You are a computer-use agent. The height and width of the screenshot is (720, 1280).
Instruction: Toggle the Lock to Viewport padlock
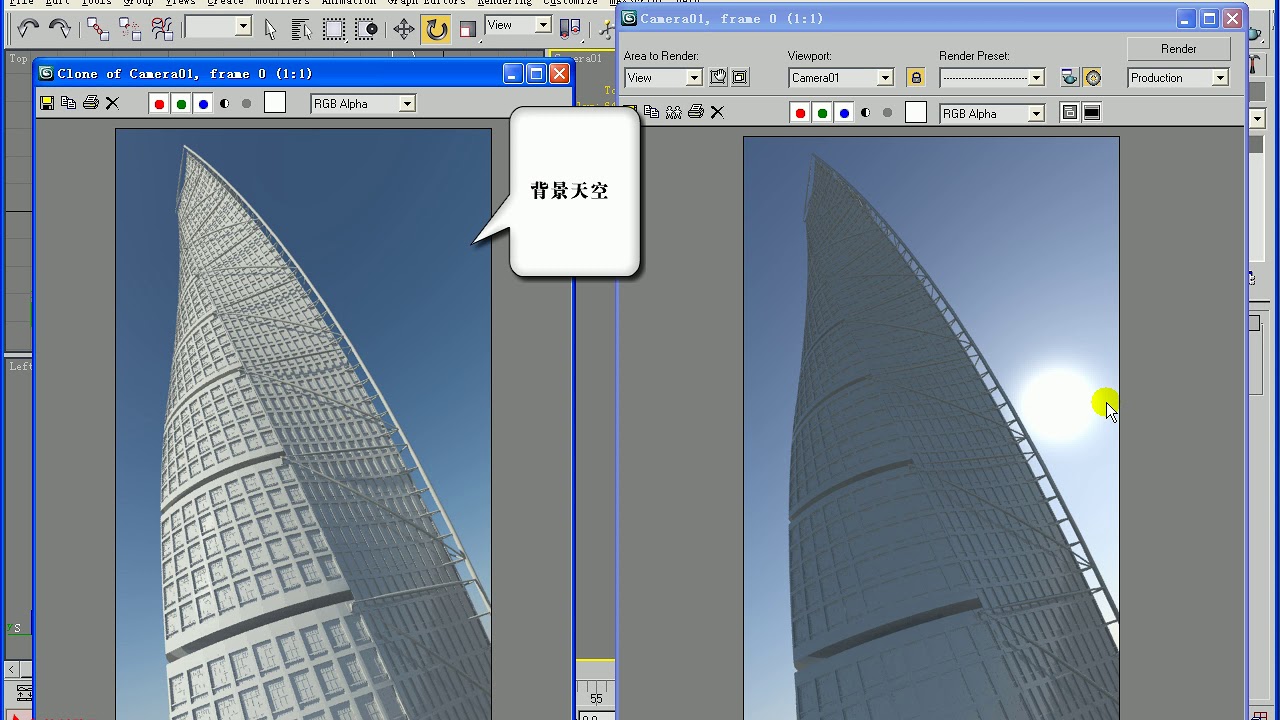point(915,77)
